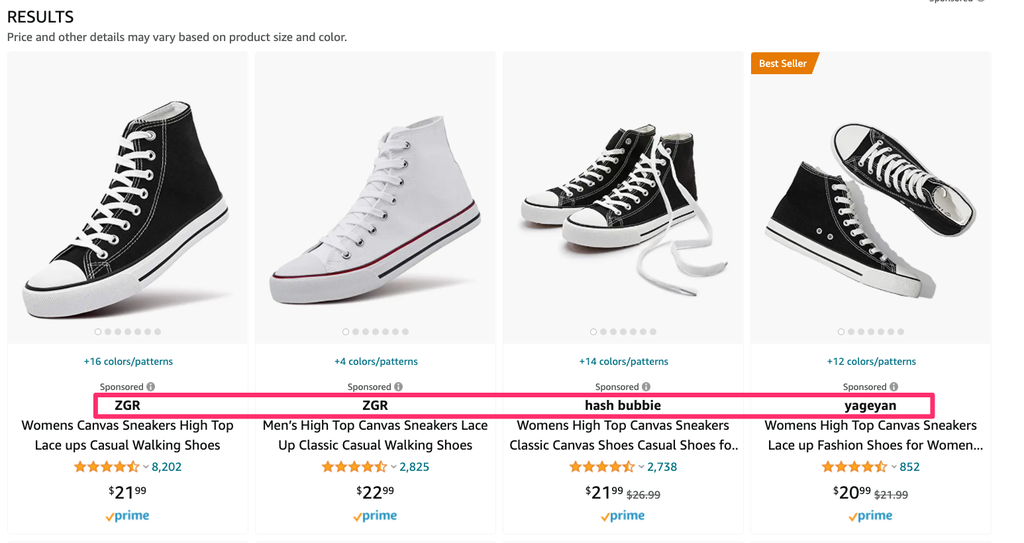View 2,738 ratings for hash bubbie shoes
The height and width of the screenshot is (543, 1024).
coord(662,467)
